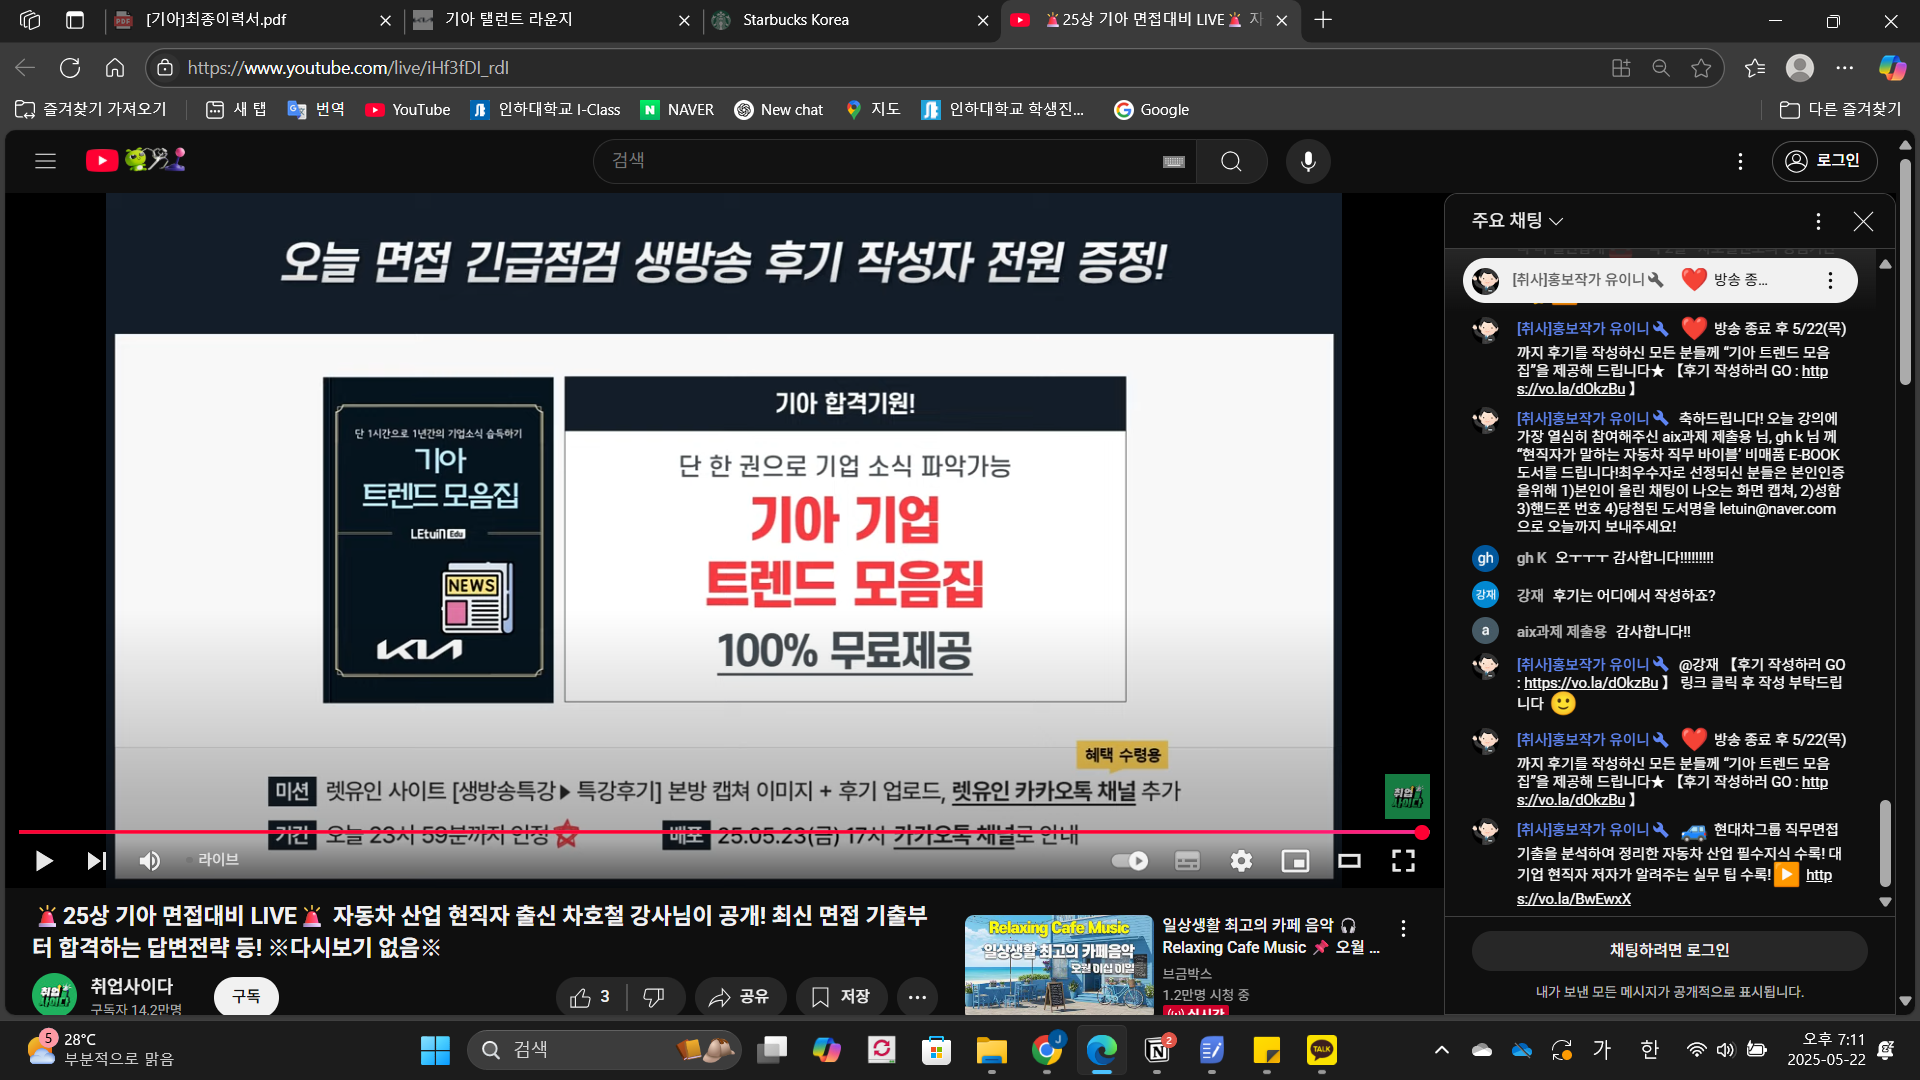Open YouTube hamburger guide menu
This screenshot has height=1080, width=1920.
(x=45, y=161)
